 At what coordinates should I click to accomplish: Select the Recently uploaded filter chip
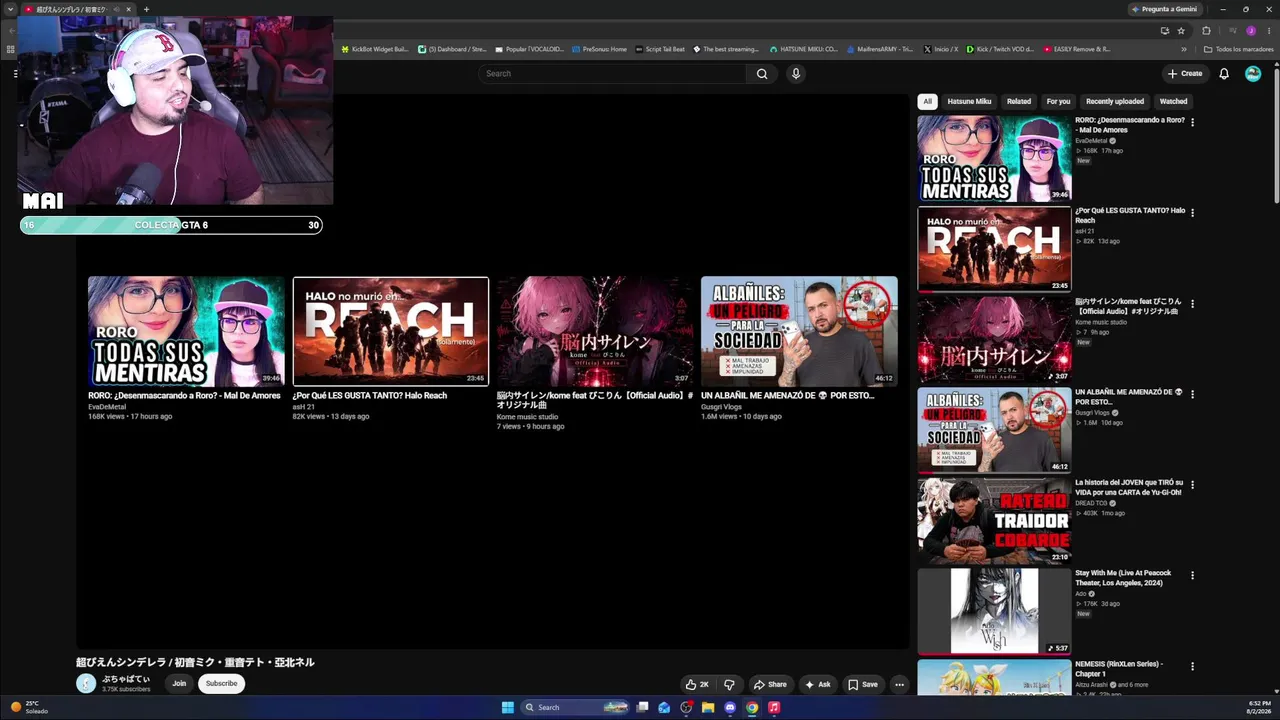[1115, 101]
